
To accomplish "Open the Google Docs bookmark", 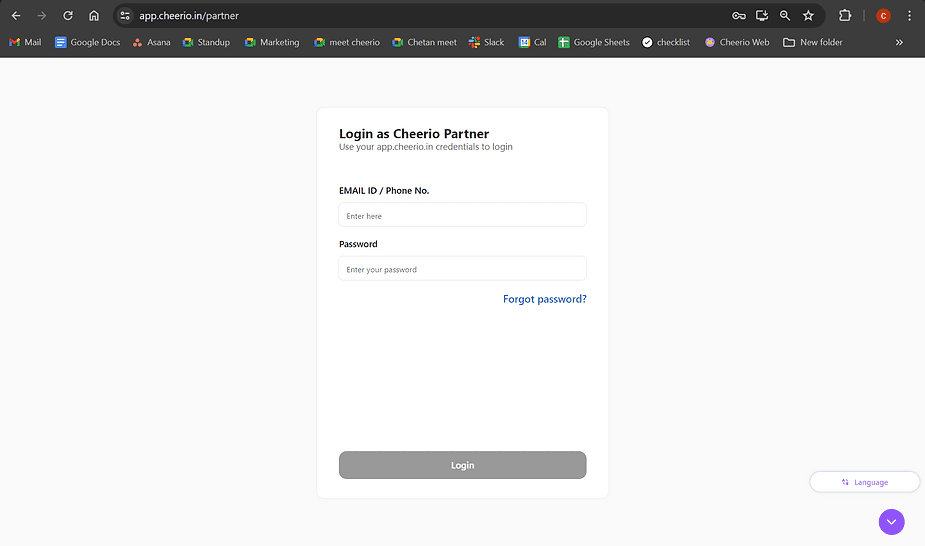I will [87, 42].
